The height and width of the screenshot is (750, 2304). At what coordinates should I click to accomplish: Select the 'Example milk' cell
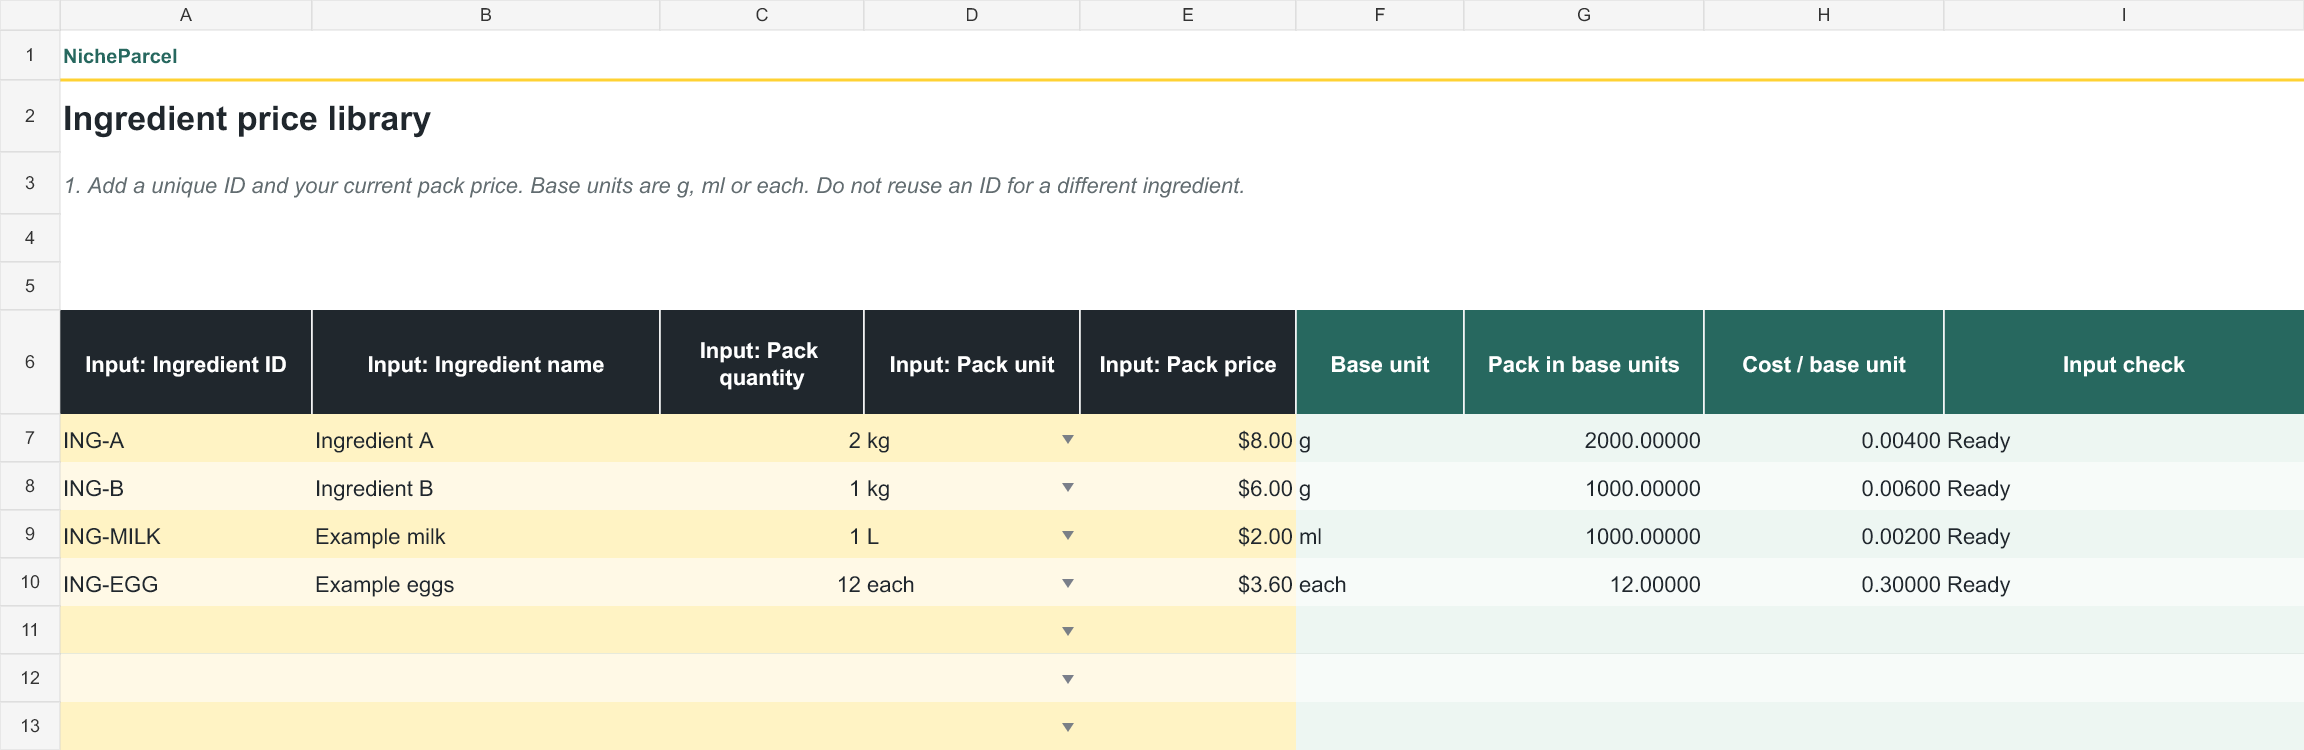tap(486, 534)
